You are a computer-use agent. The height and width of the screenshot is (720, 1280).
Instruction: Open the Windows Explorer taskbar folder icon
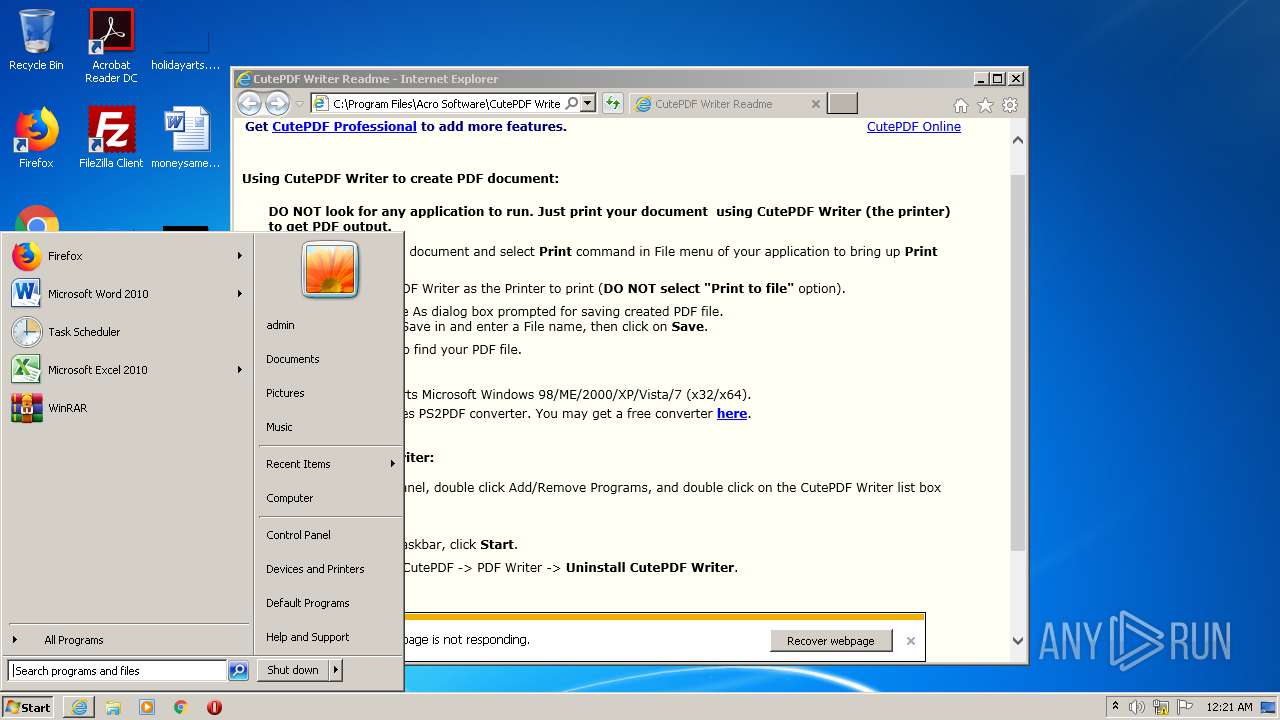click(x=113, y=707)
